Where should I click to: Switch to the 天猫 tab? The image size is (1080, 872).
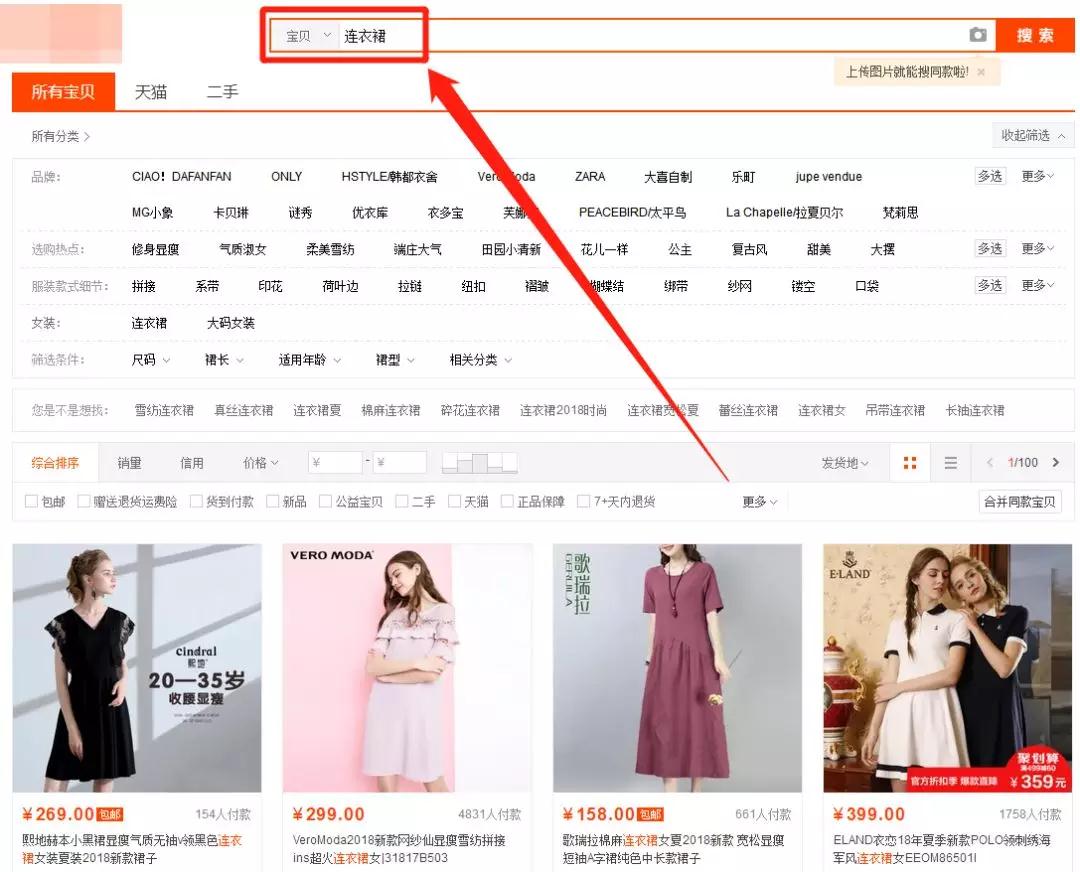point(151,92)
